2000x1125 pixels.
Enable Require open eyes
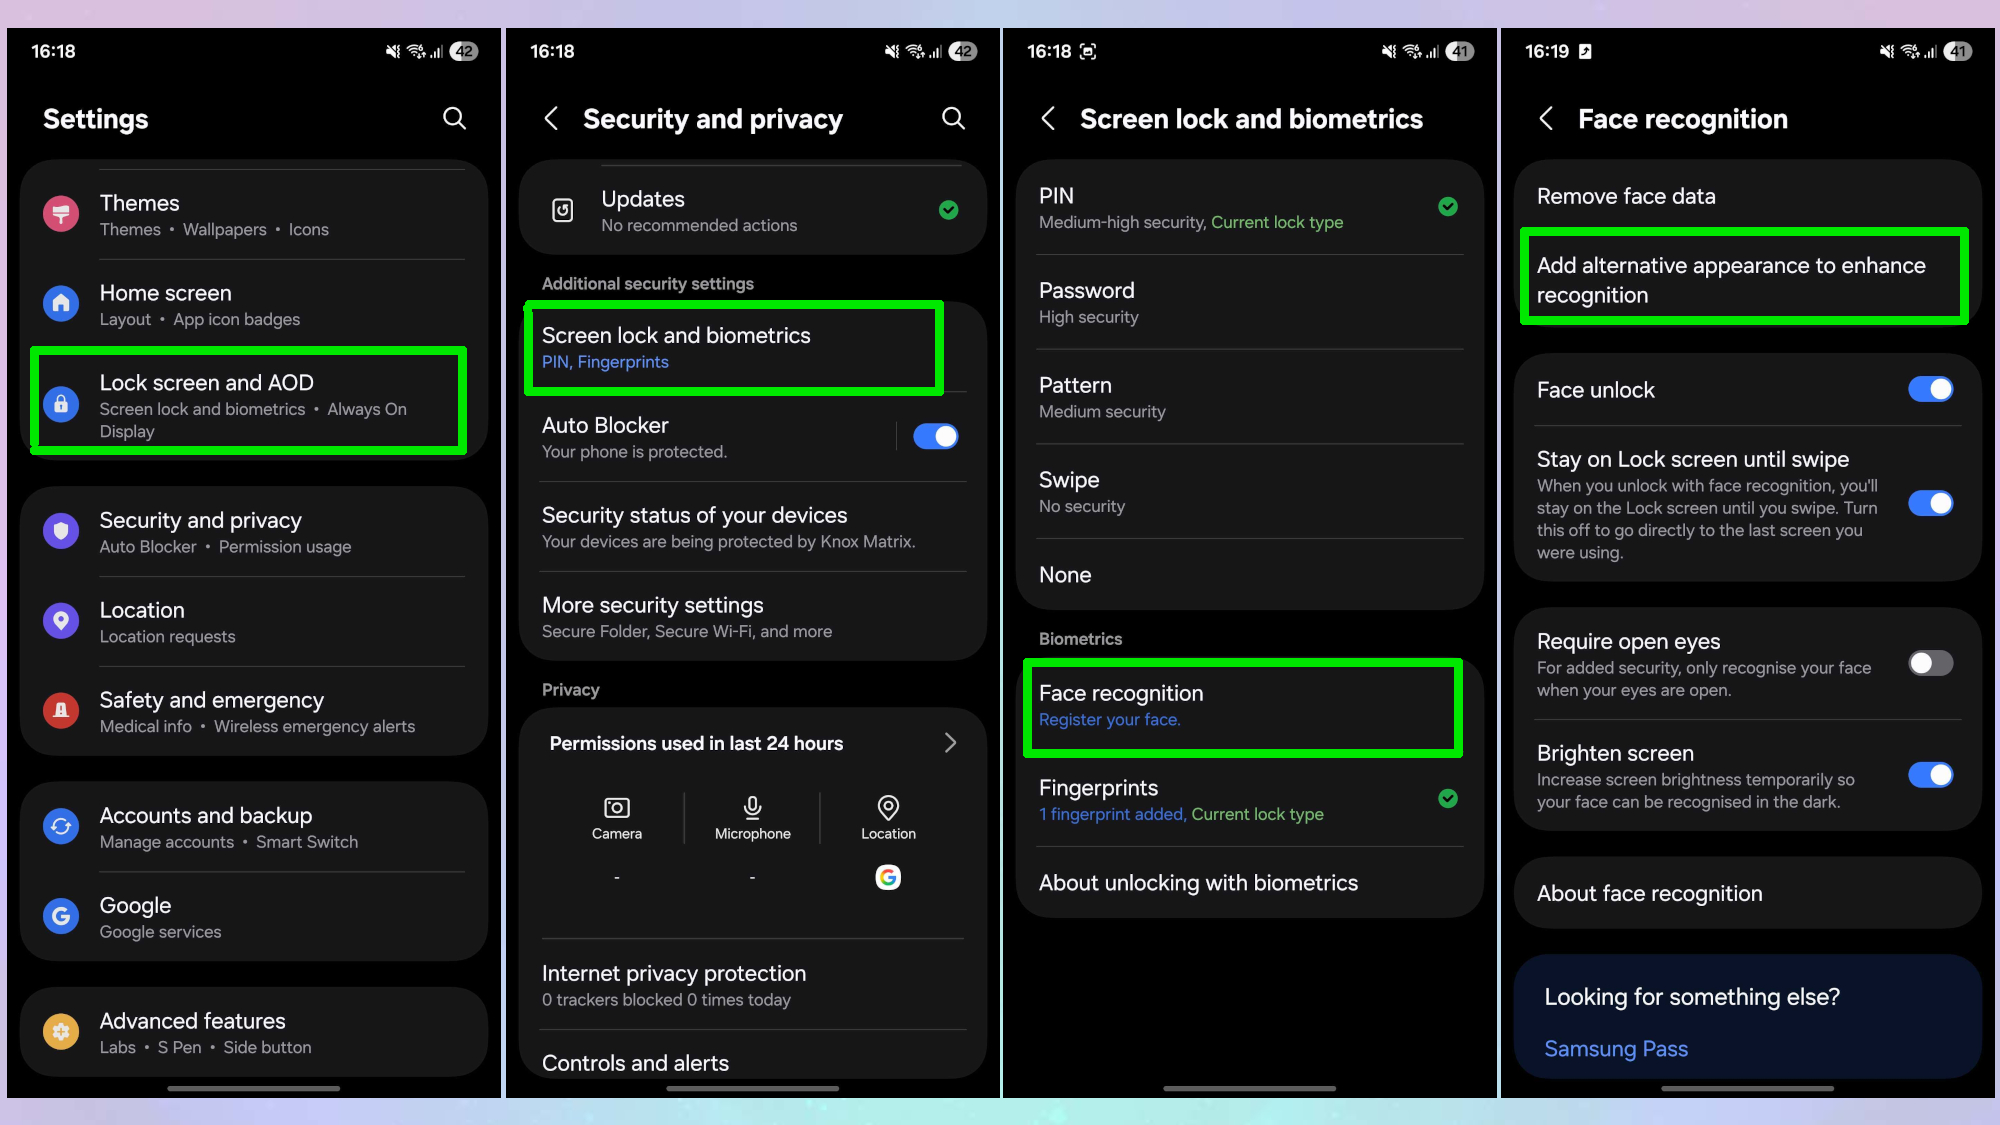click(x=1930, y=663)
